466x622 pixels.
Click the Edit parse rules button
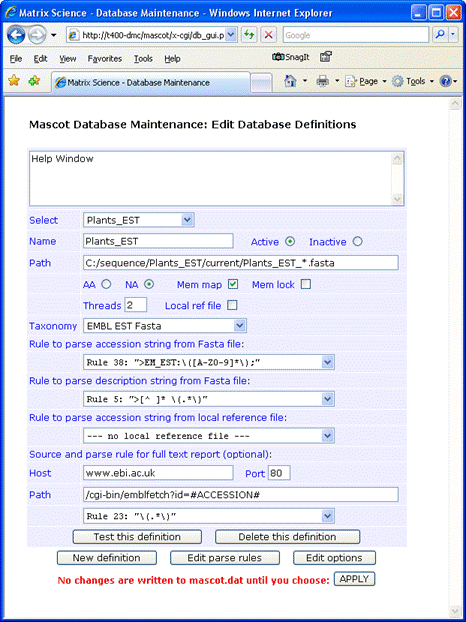(225, 558)
